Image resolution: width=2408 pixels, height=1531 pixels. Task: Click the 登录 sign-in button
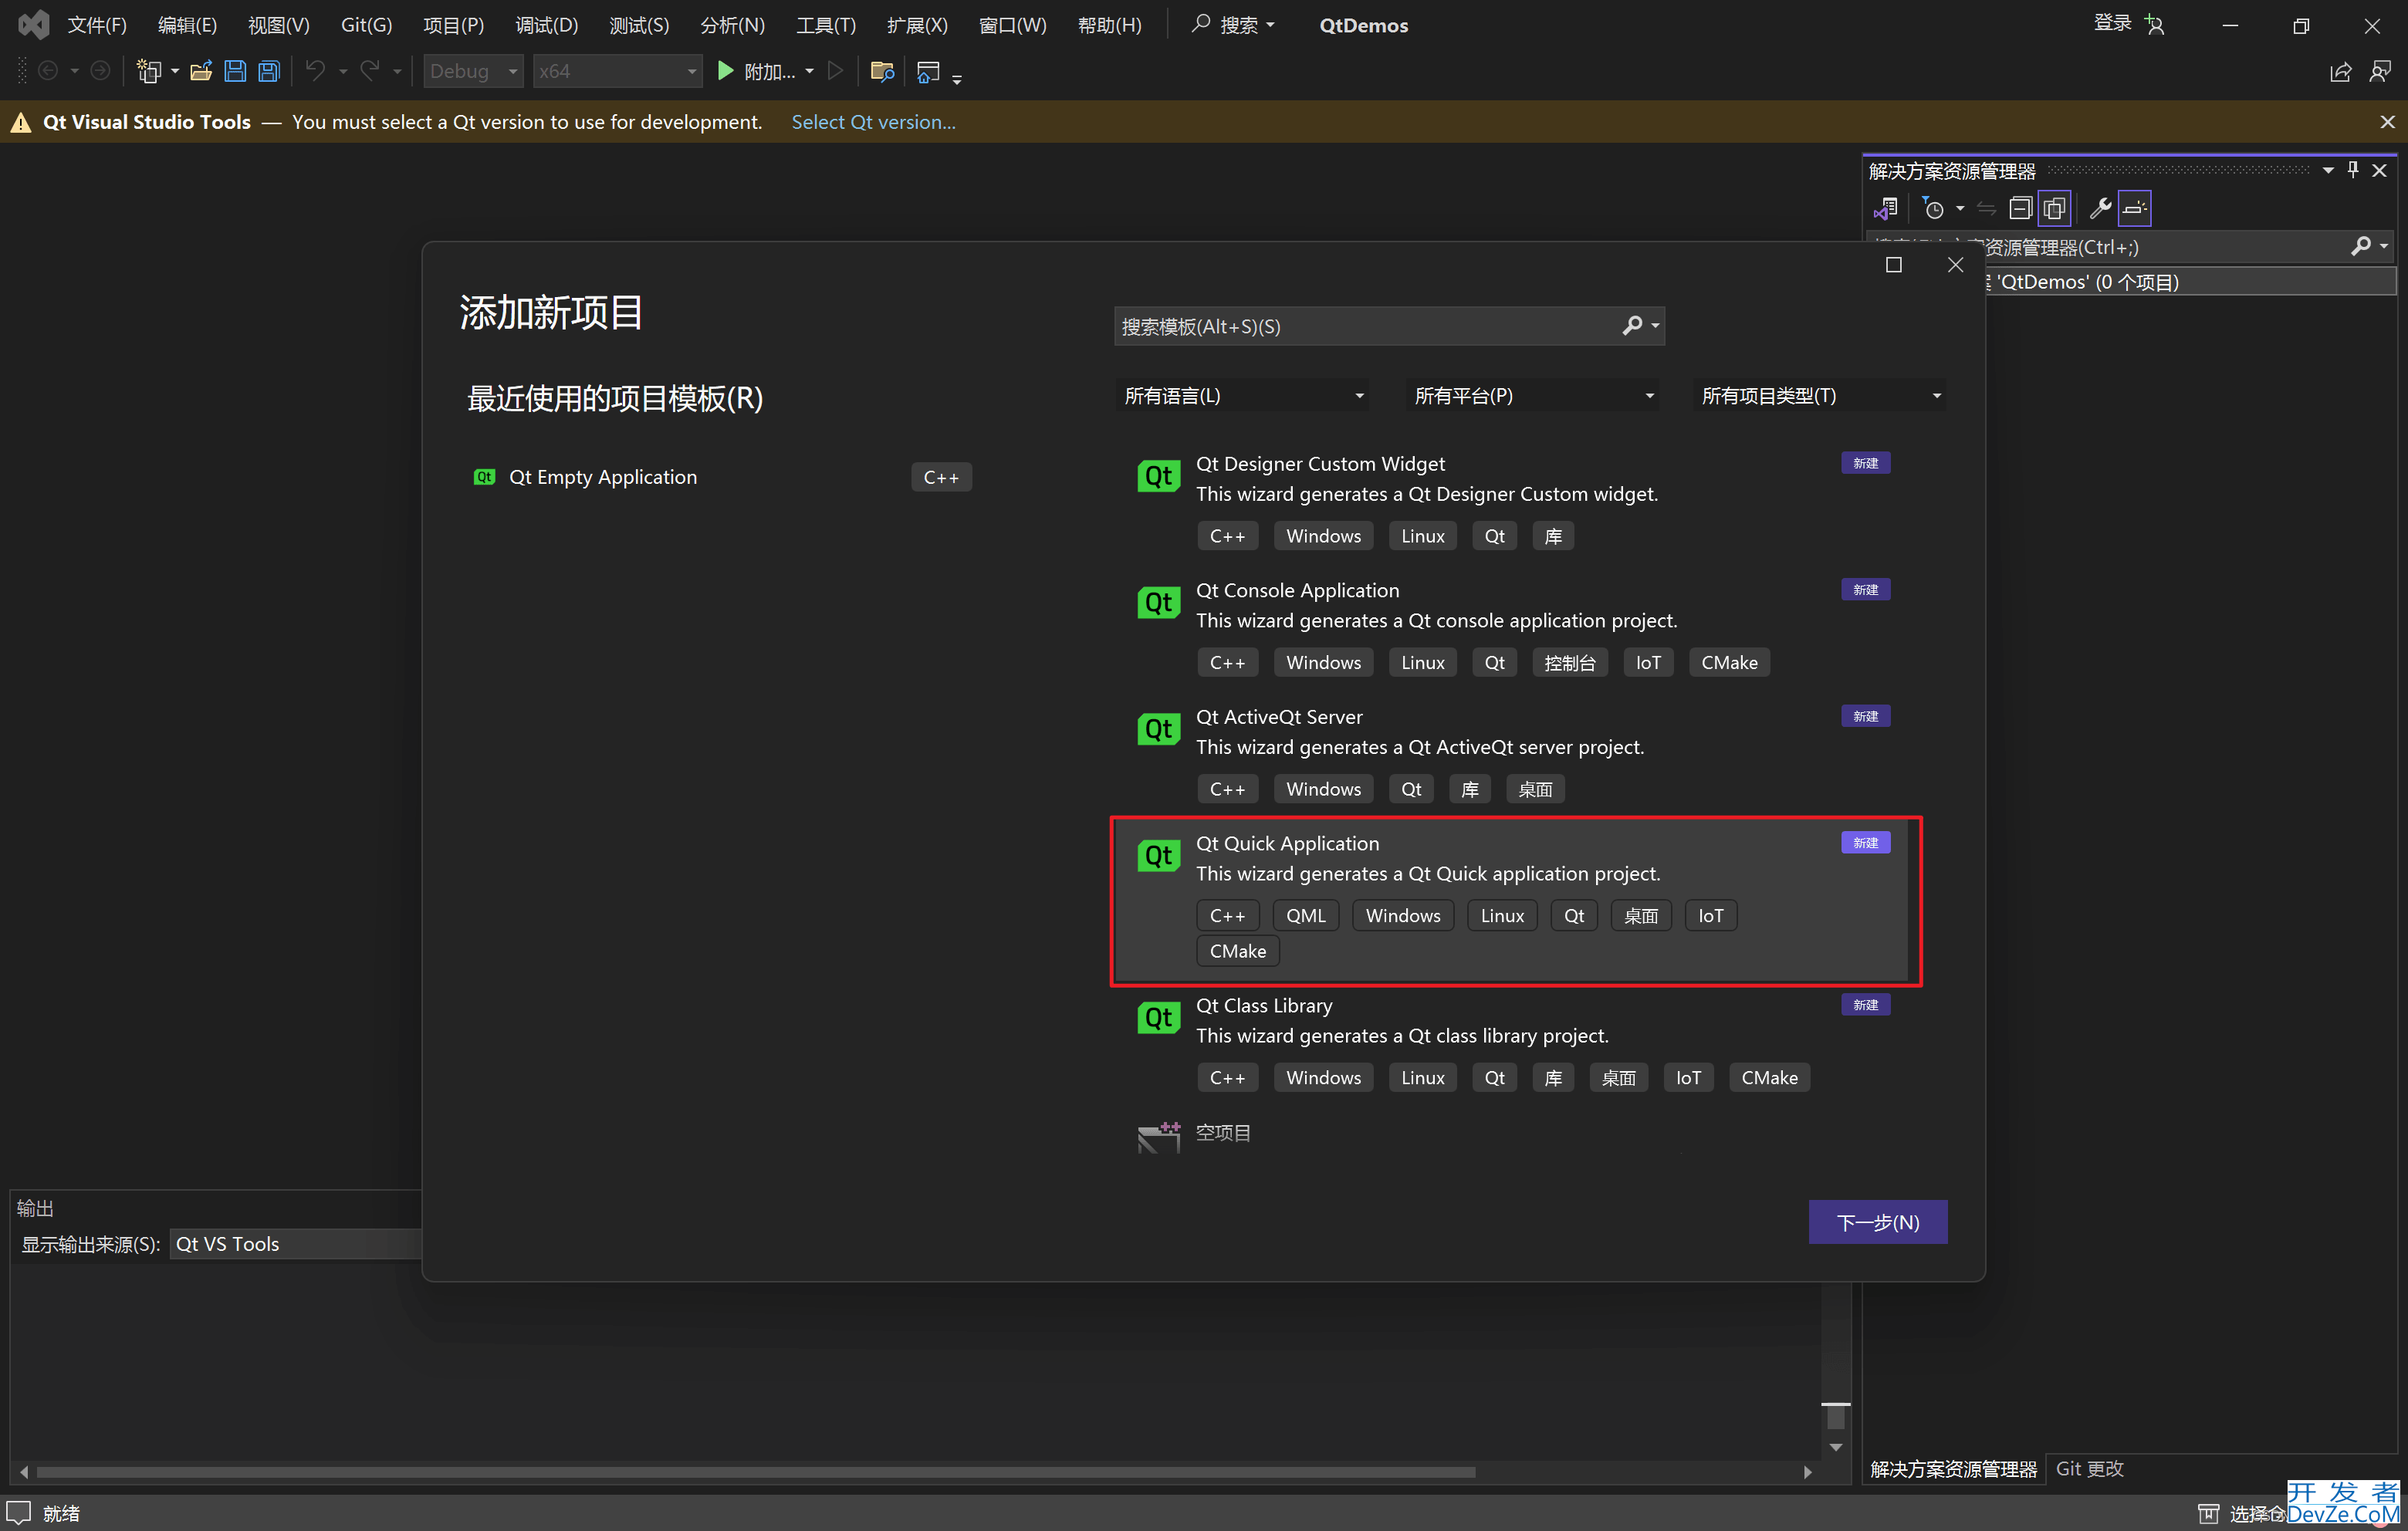pyautogui.click(x=2112, y=24)
